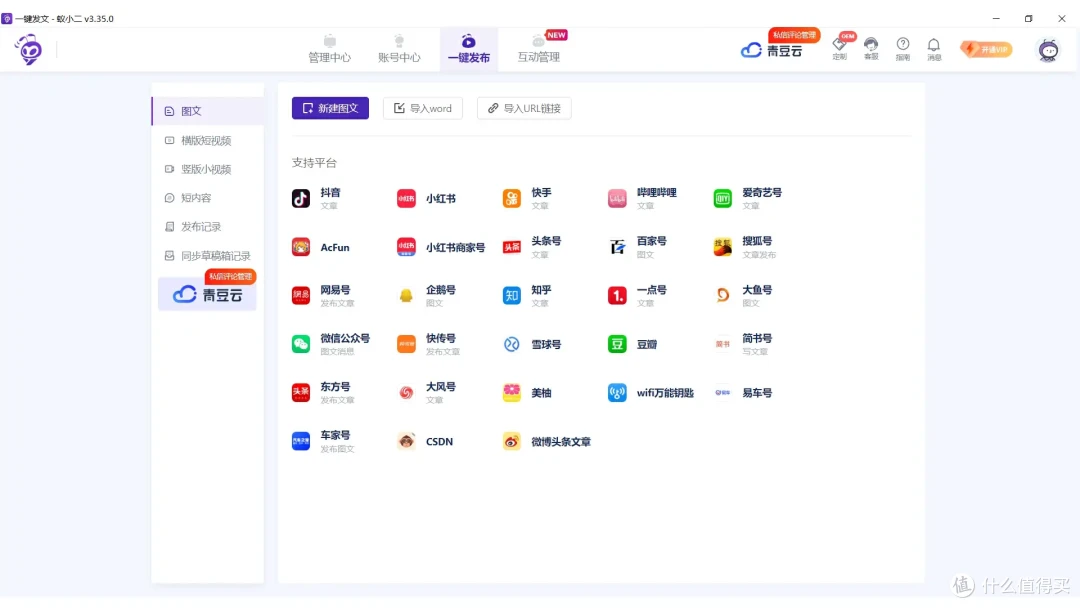Click the wifi万能钥匙 icon
The width and height of the screenshot is (1080, 608).
616,392
